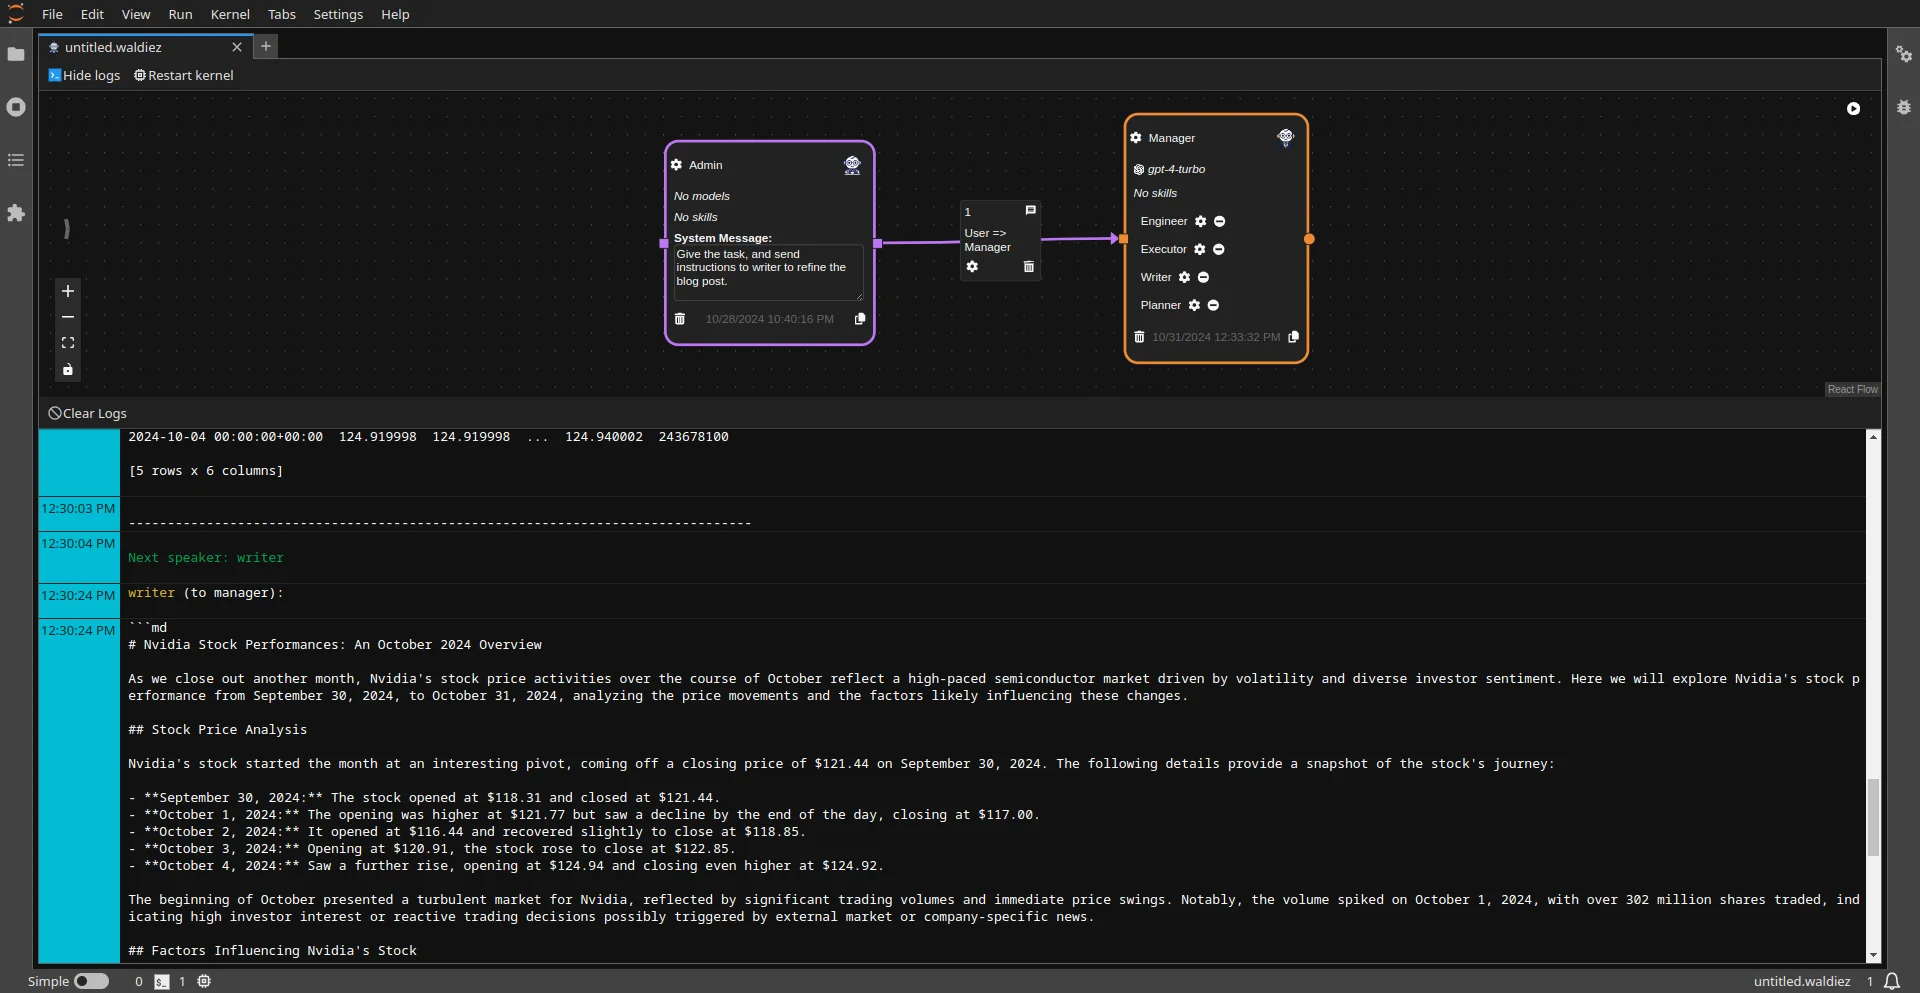
Task: Click the log scrollbar down arrow
Action: click(1873, 956)
